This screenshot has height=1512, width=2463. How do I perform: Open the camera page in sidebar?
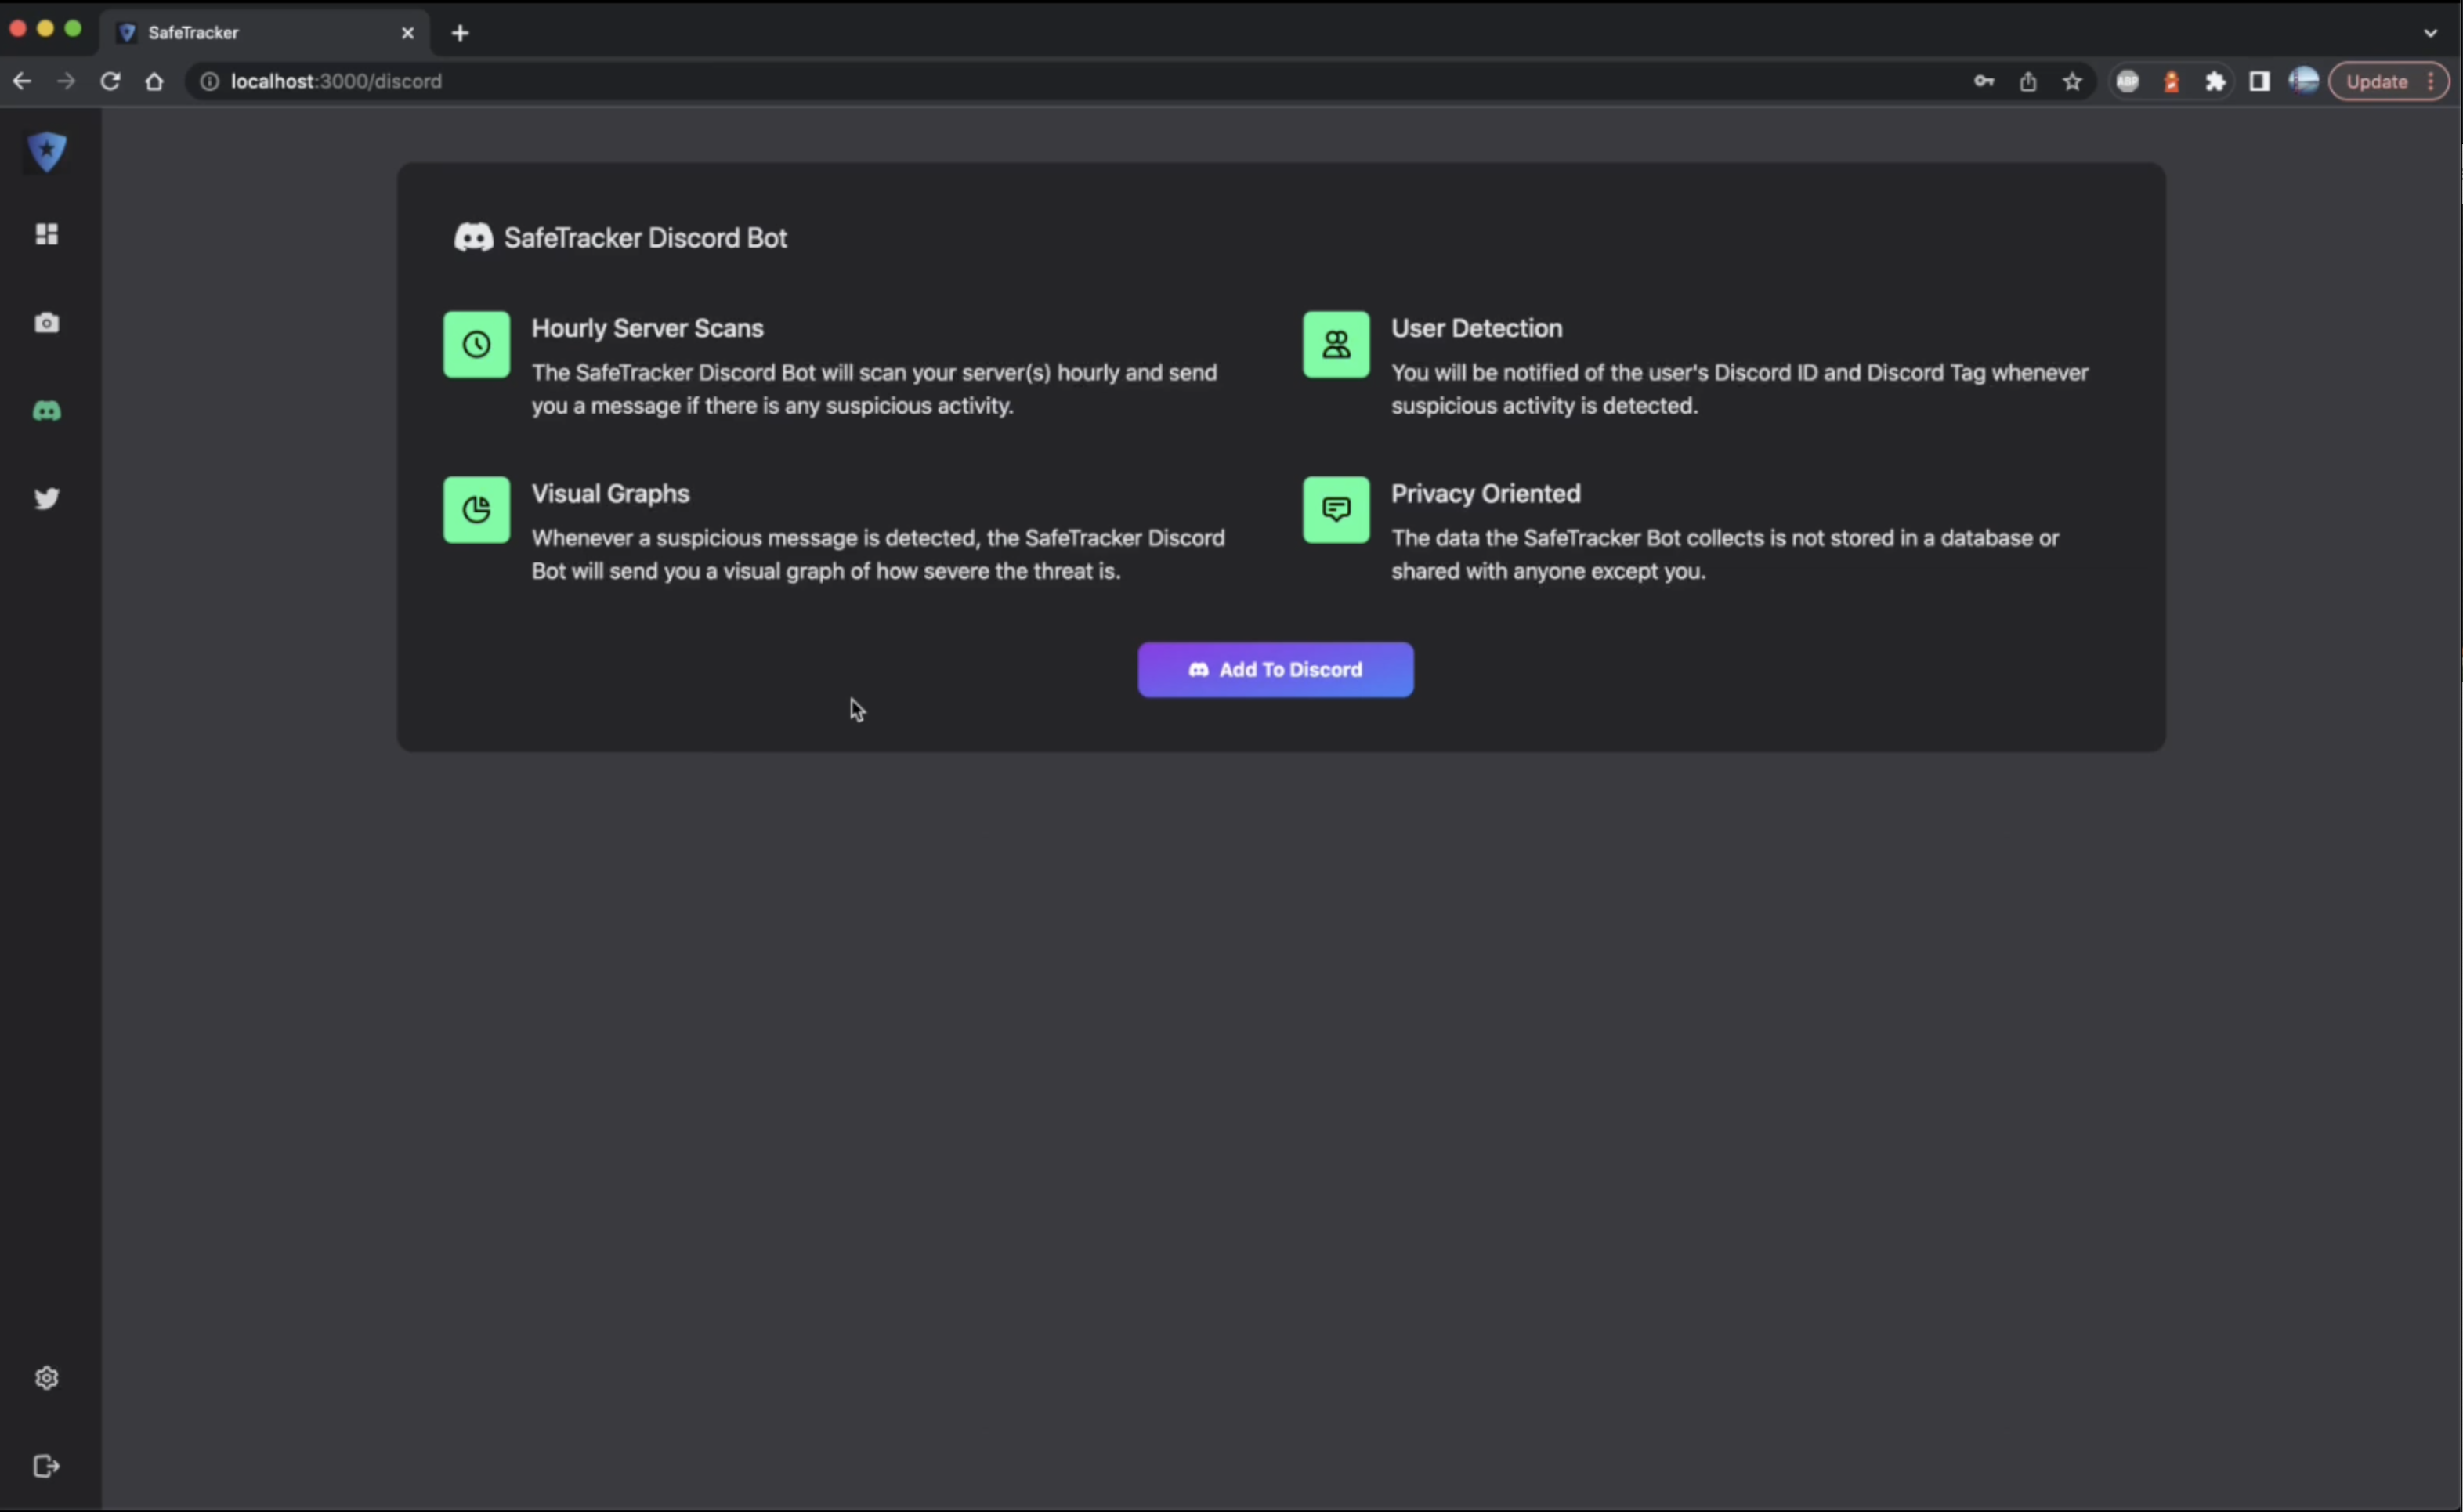coord(46,323)
